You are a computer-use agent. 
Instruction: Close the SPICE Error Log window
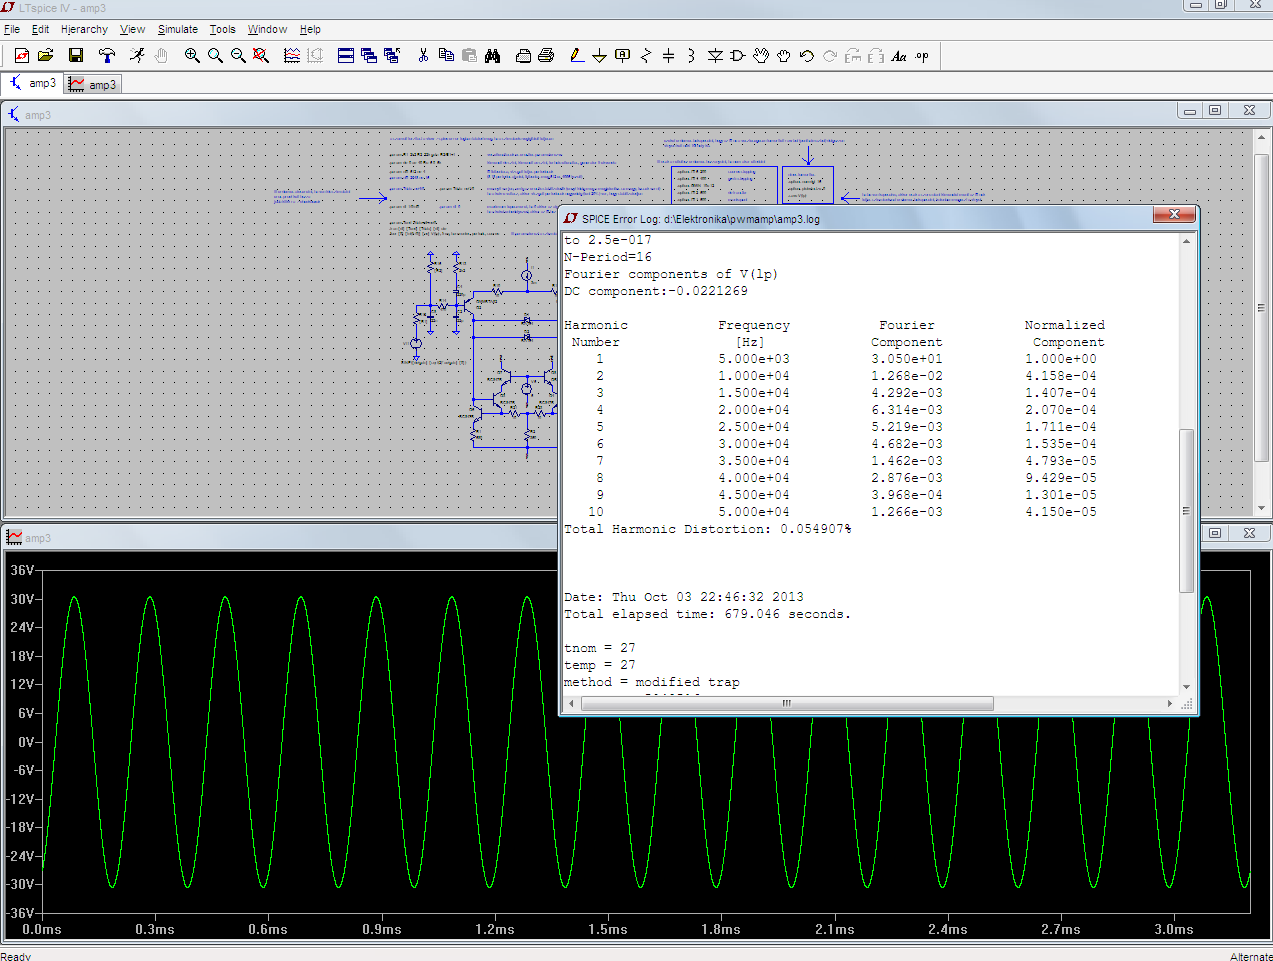pos(1174,215)
